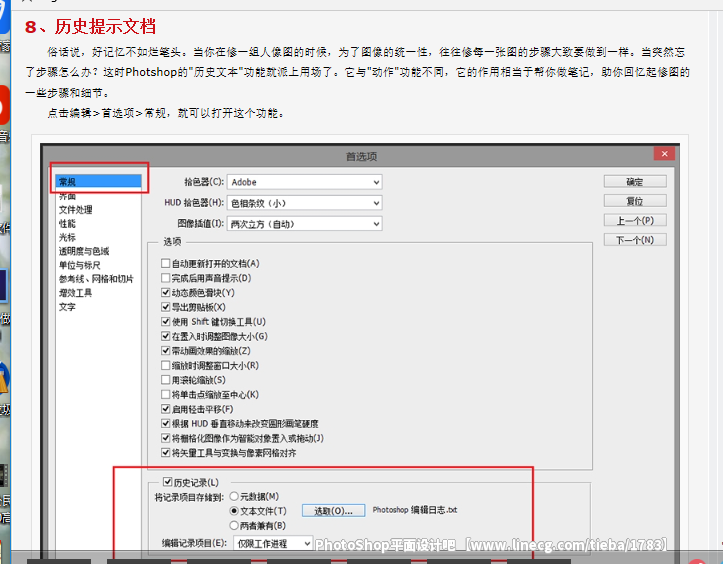
Task: Enable 缩放时调整窗口大小 checkbox
Action: pyautogui.click(x=166, y=365)
